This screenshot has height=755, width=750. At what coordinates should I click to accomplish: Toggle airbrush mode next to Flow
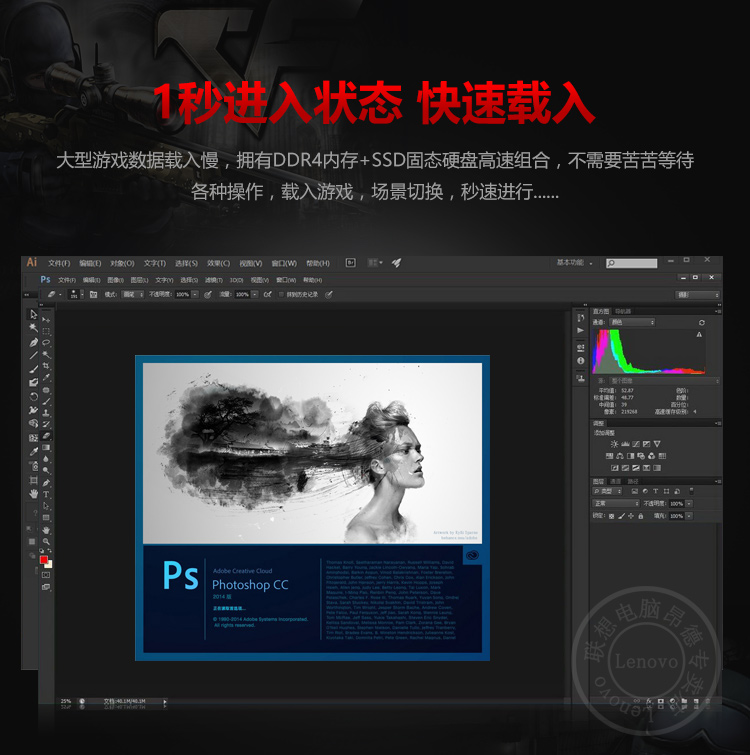click(x=268, y=294)
